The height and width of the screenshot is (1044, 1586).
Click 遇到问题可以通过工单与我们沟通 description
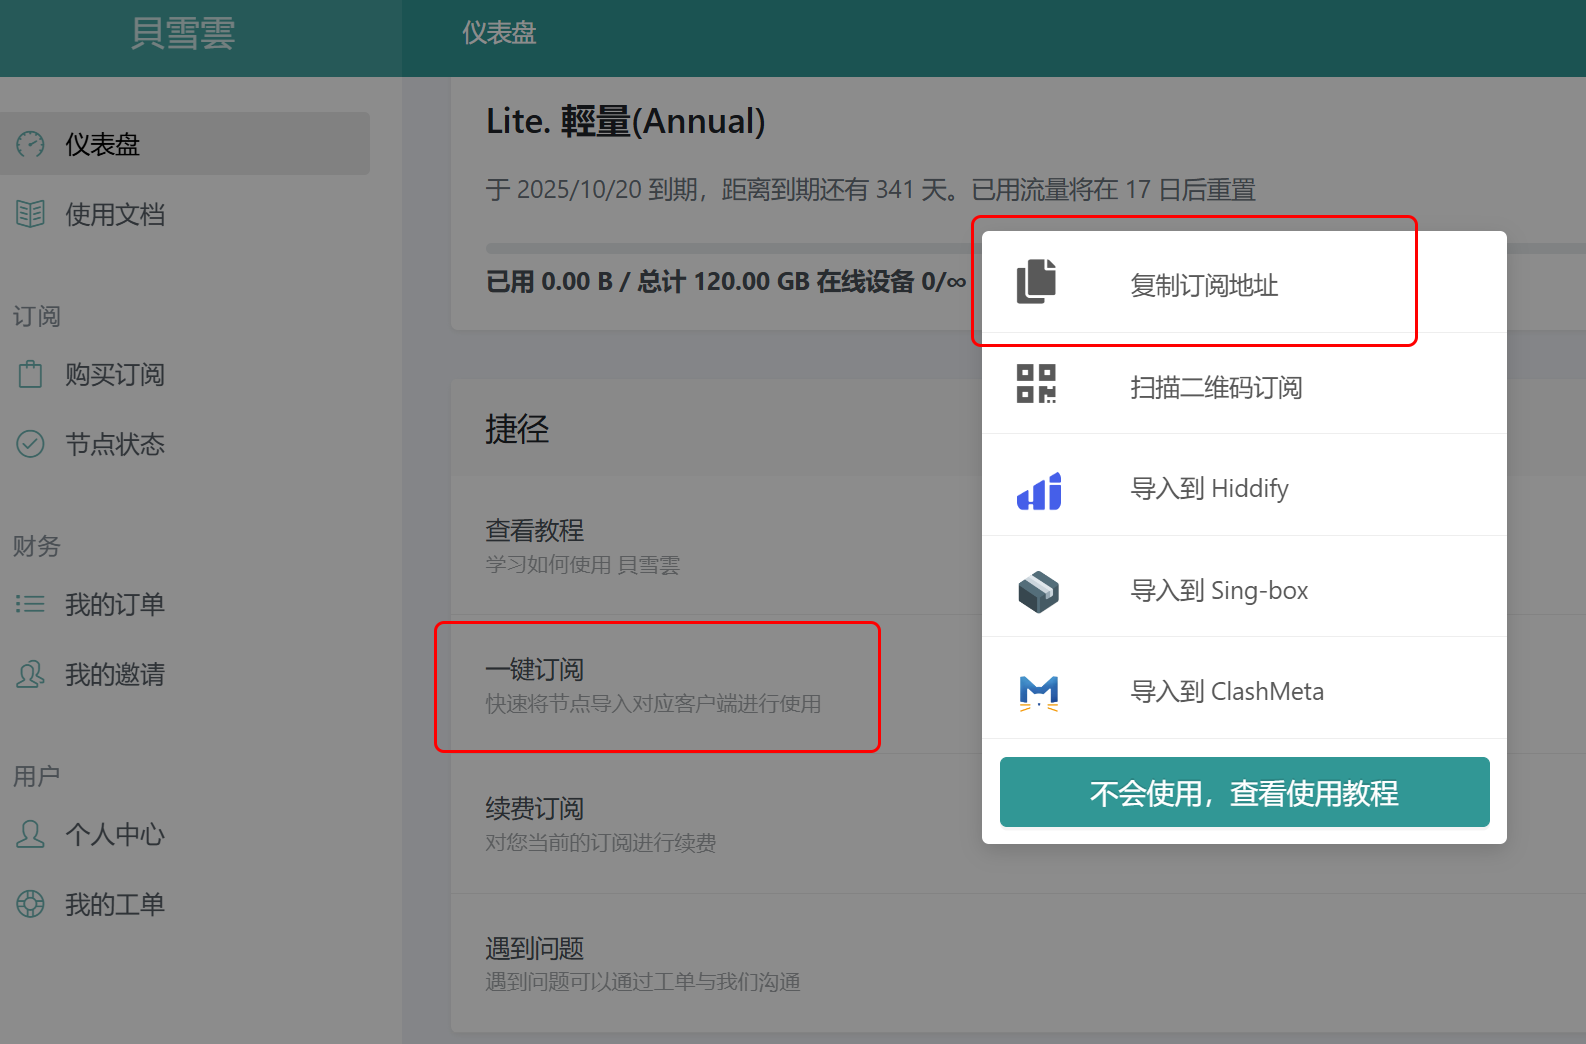pyautogui.click(x=643, y=982)
